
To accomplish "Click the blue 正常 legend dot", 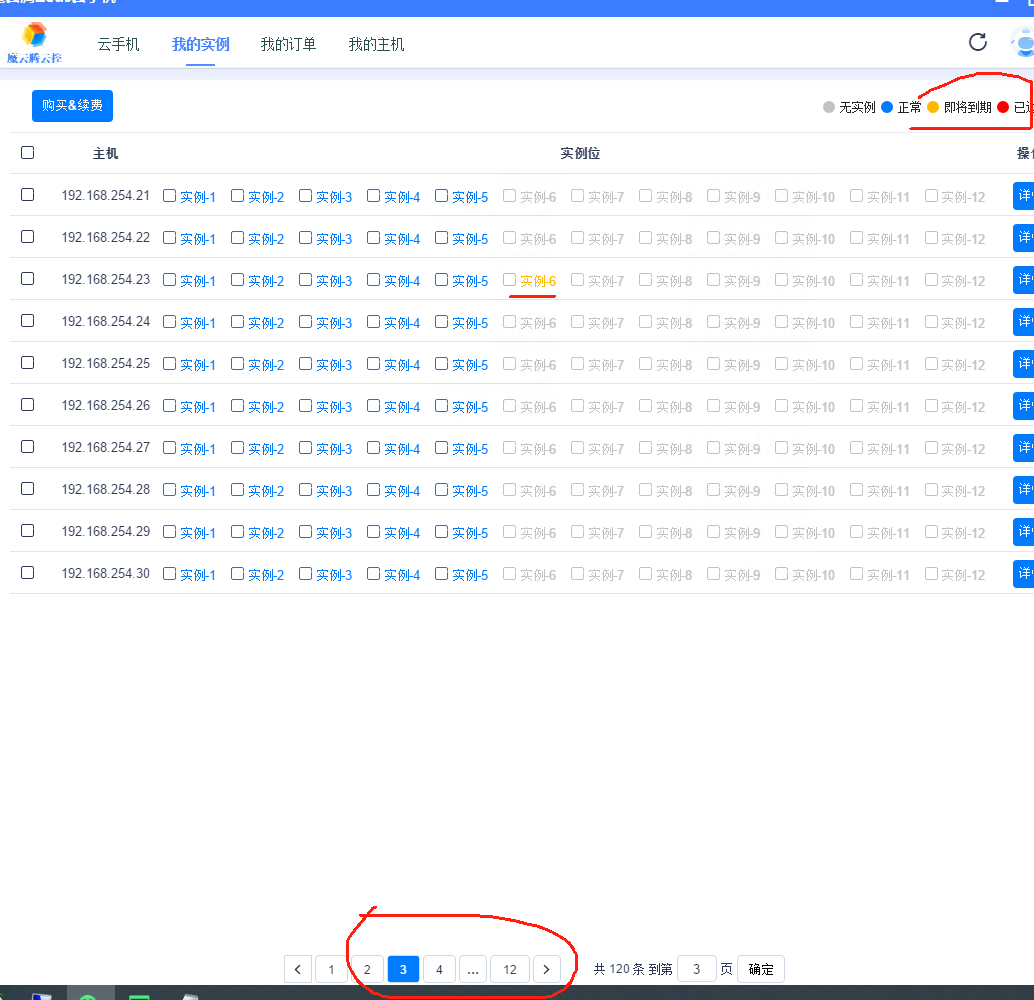I will click(887, 107).
